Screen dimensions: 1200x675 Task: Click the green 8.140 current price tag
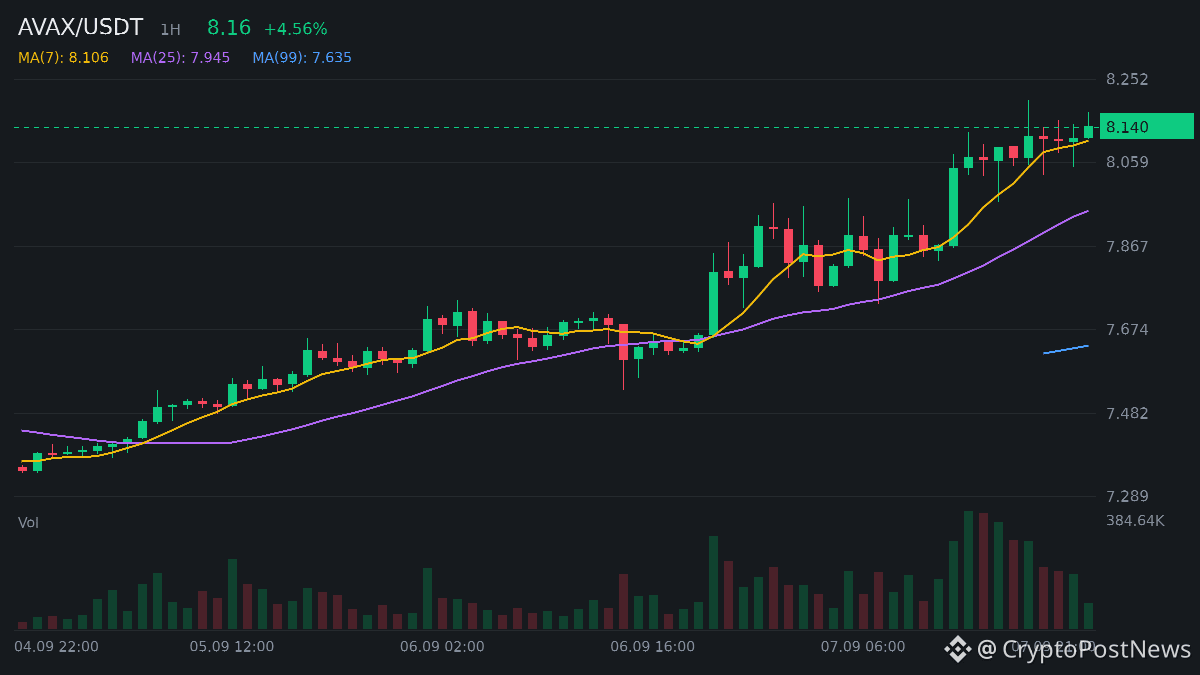click(1146, 127)
